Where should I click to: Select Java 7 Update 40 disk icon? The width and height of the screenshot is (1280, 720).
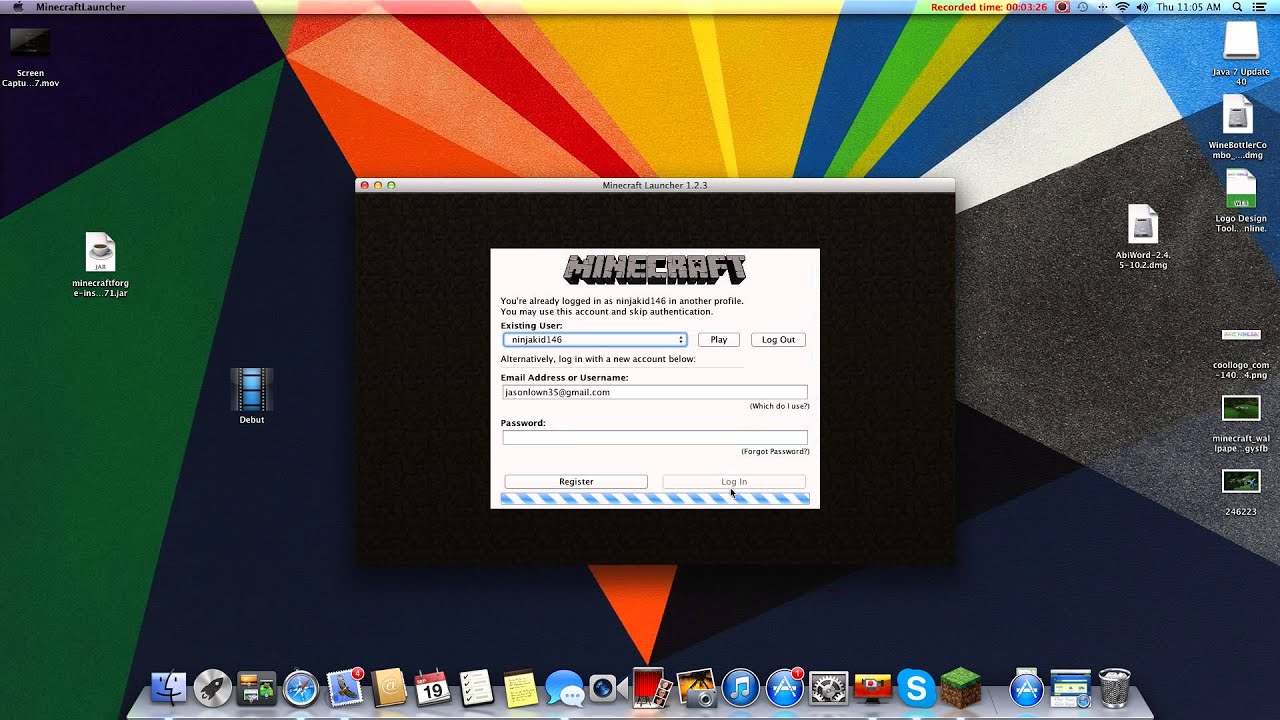tap(1241, 55)
